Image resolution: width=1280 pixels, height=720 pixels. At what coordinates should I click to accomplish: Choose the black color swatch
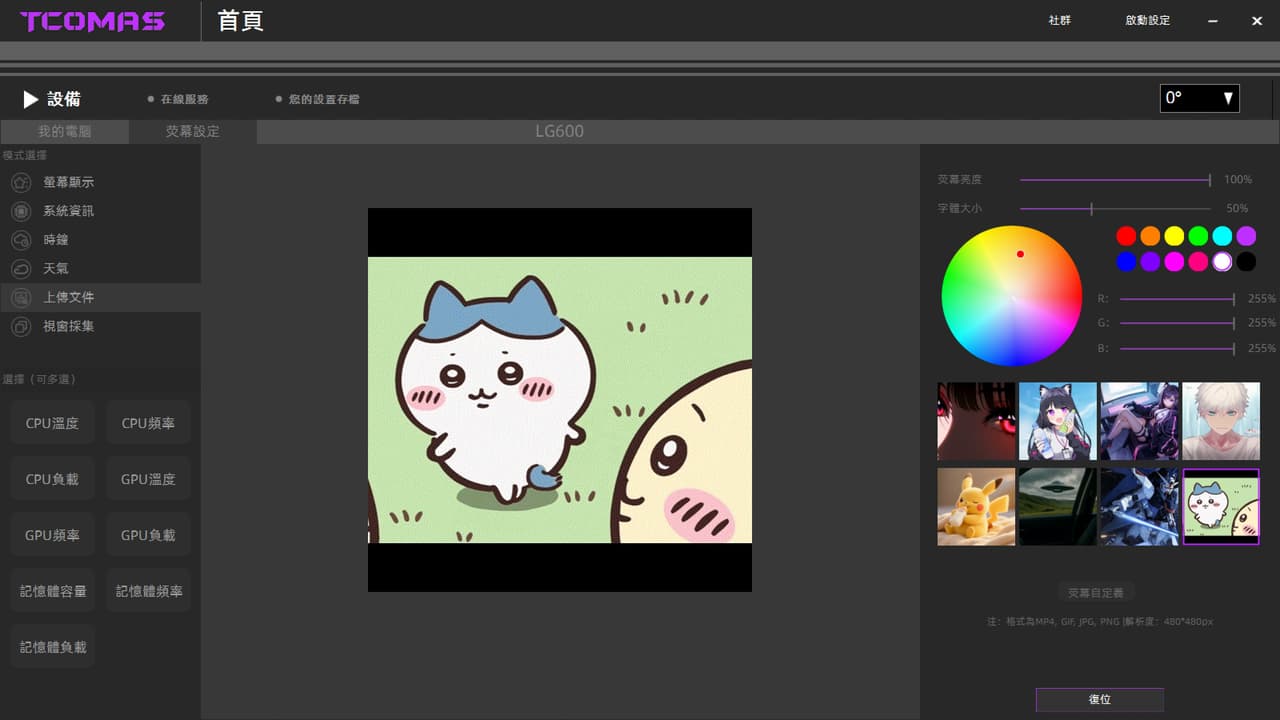click(x=1246, y=262)
